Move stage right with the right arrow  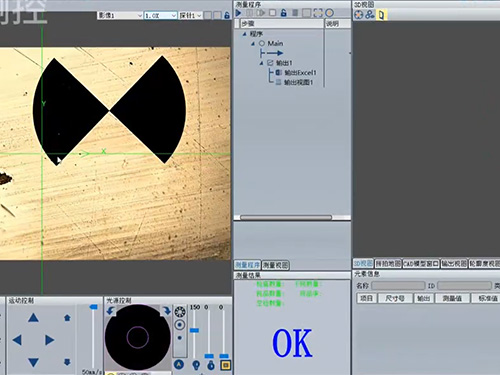click(x=50, y=340)
